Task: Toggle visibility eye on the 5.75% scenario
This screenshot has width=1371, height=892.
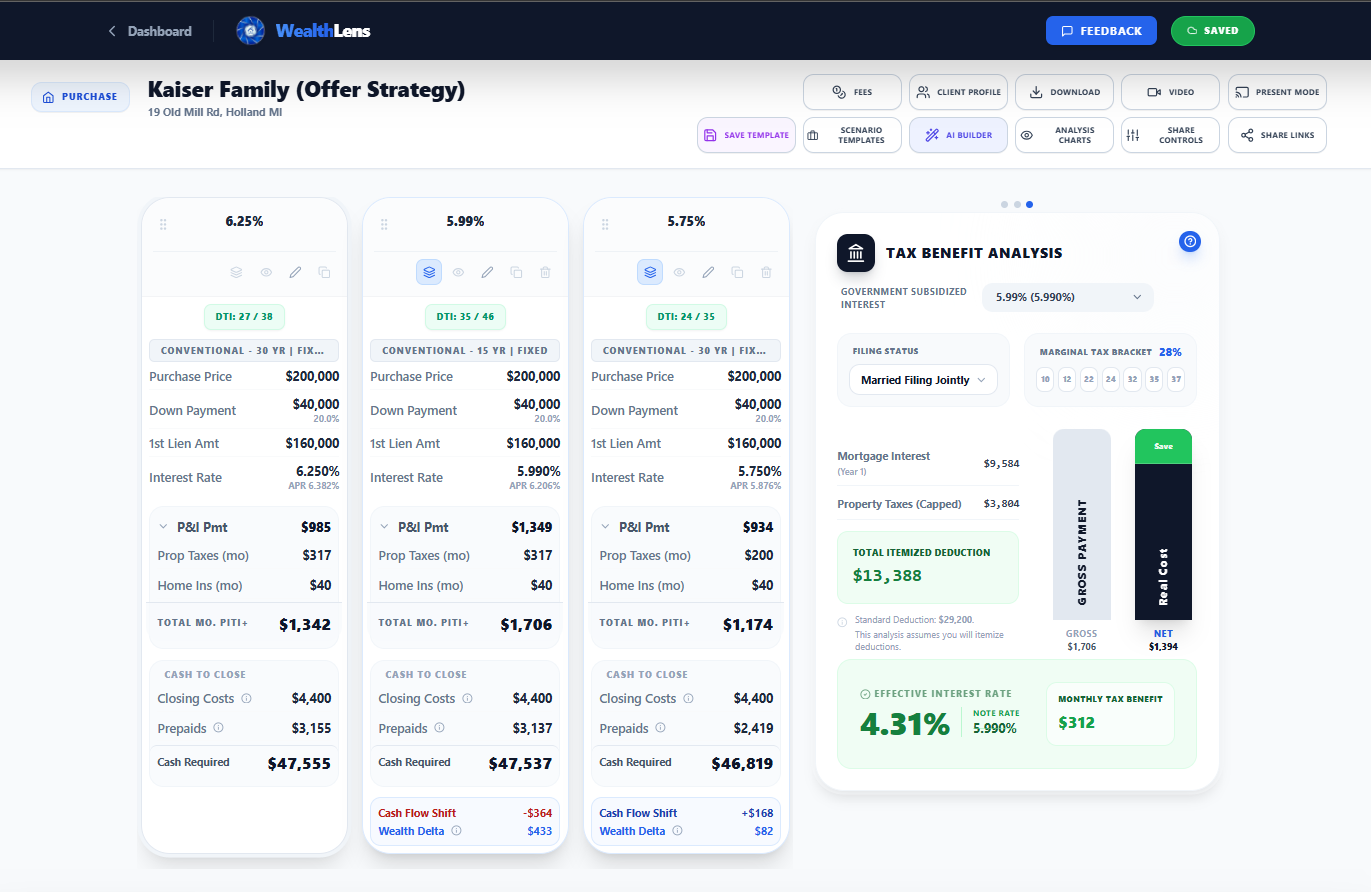Action: coord(679,272)
